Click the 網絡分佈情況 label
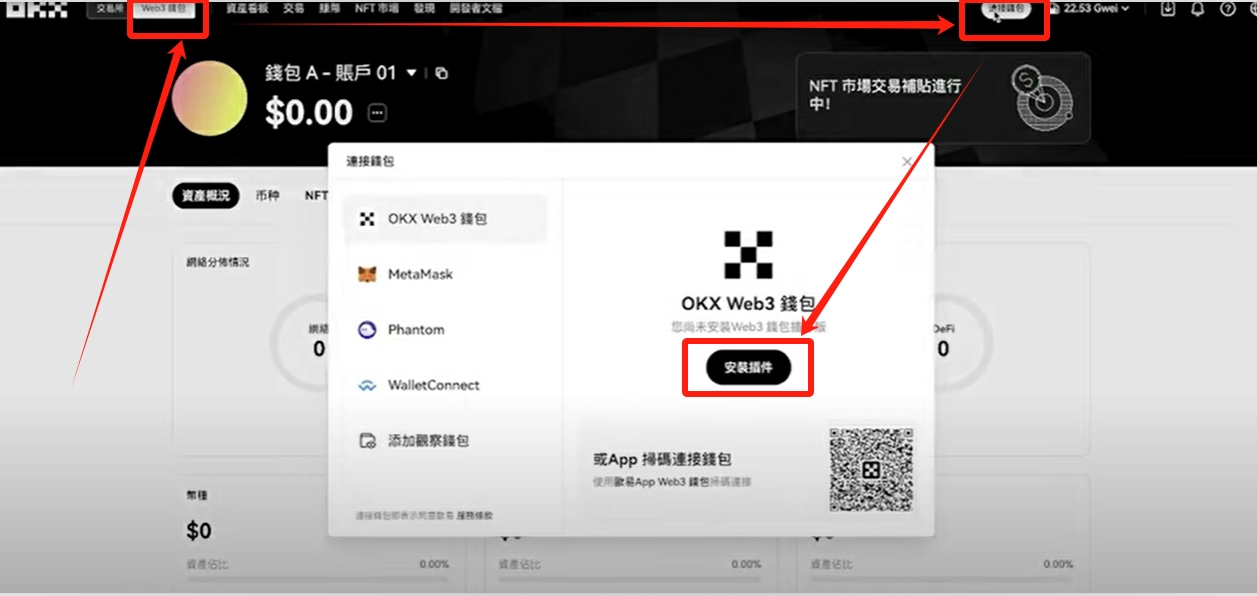1257x596 pixels. coord(217,262)
